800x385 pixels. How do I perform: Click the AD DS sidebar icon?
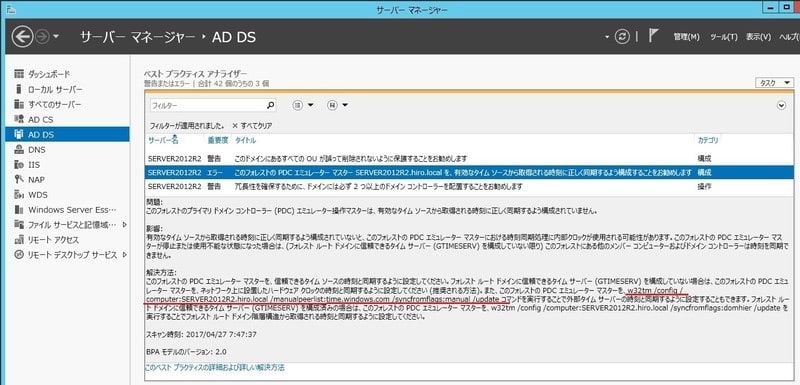click(x=19, y=135)
